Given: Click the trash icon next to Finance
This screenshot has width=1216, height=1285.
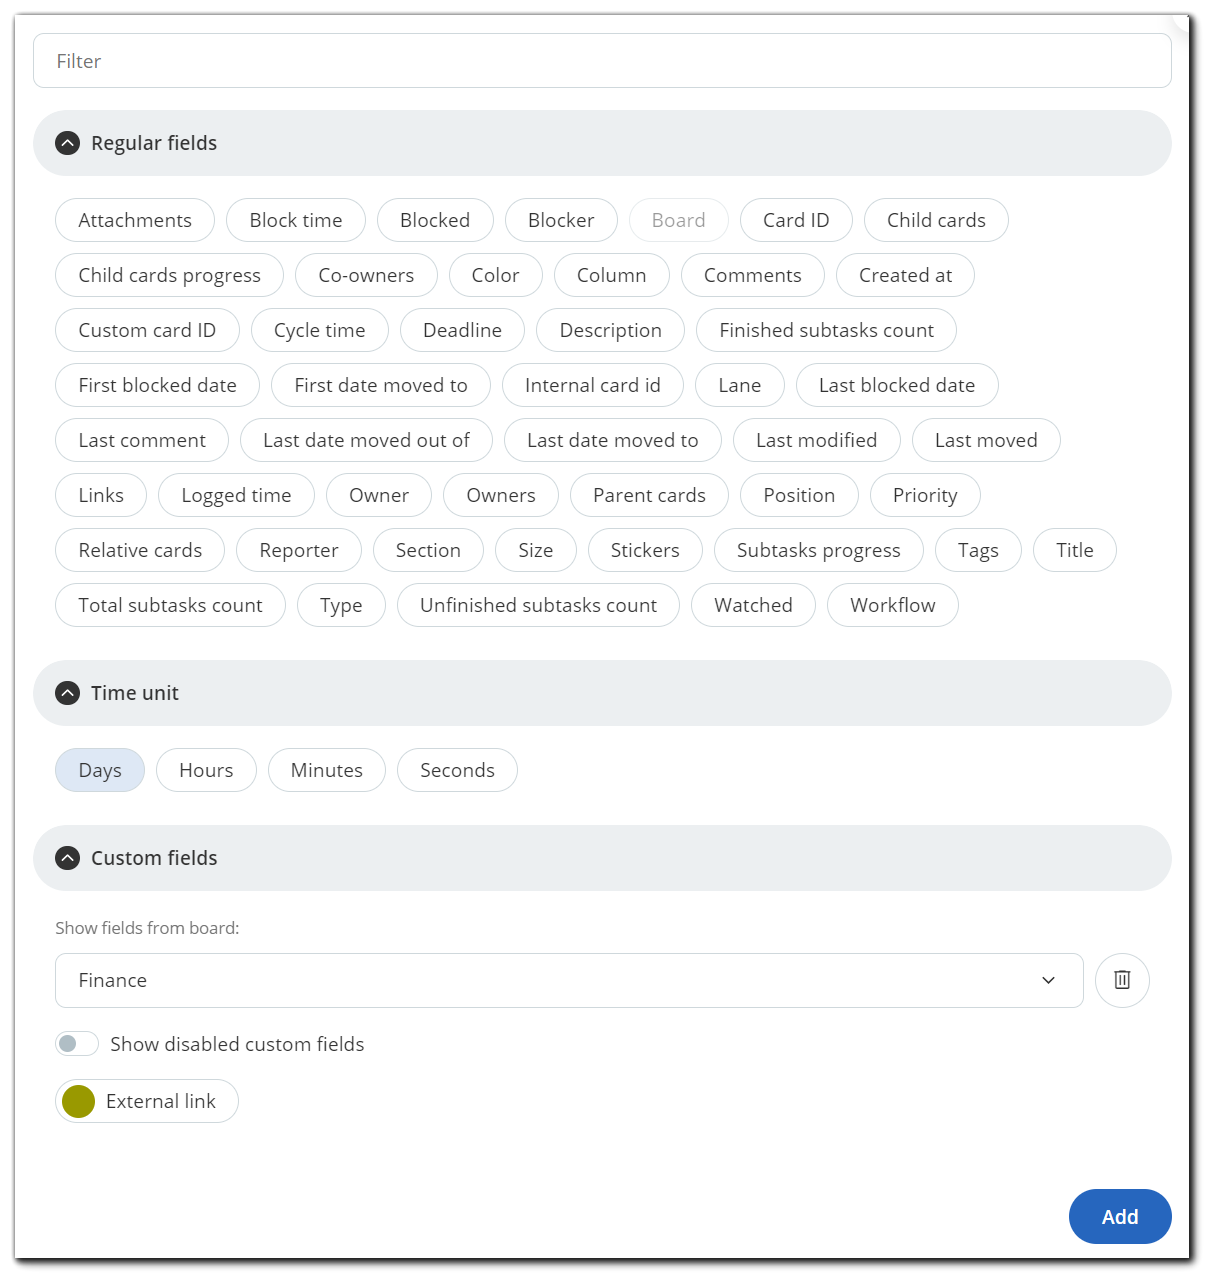Looking at the screenshot, I should [x=1122, y=980].
